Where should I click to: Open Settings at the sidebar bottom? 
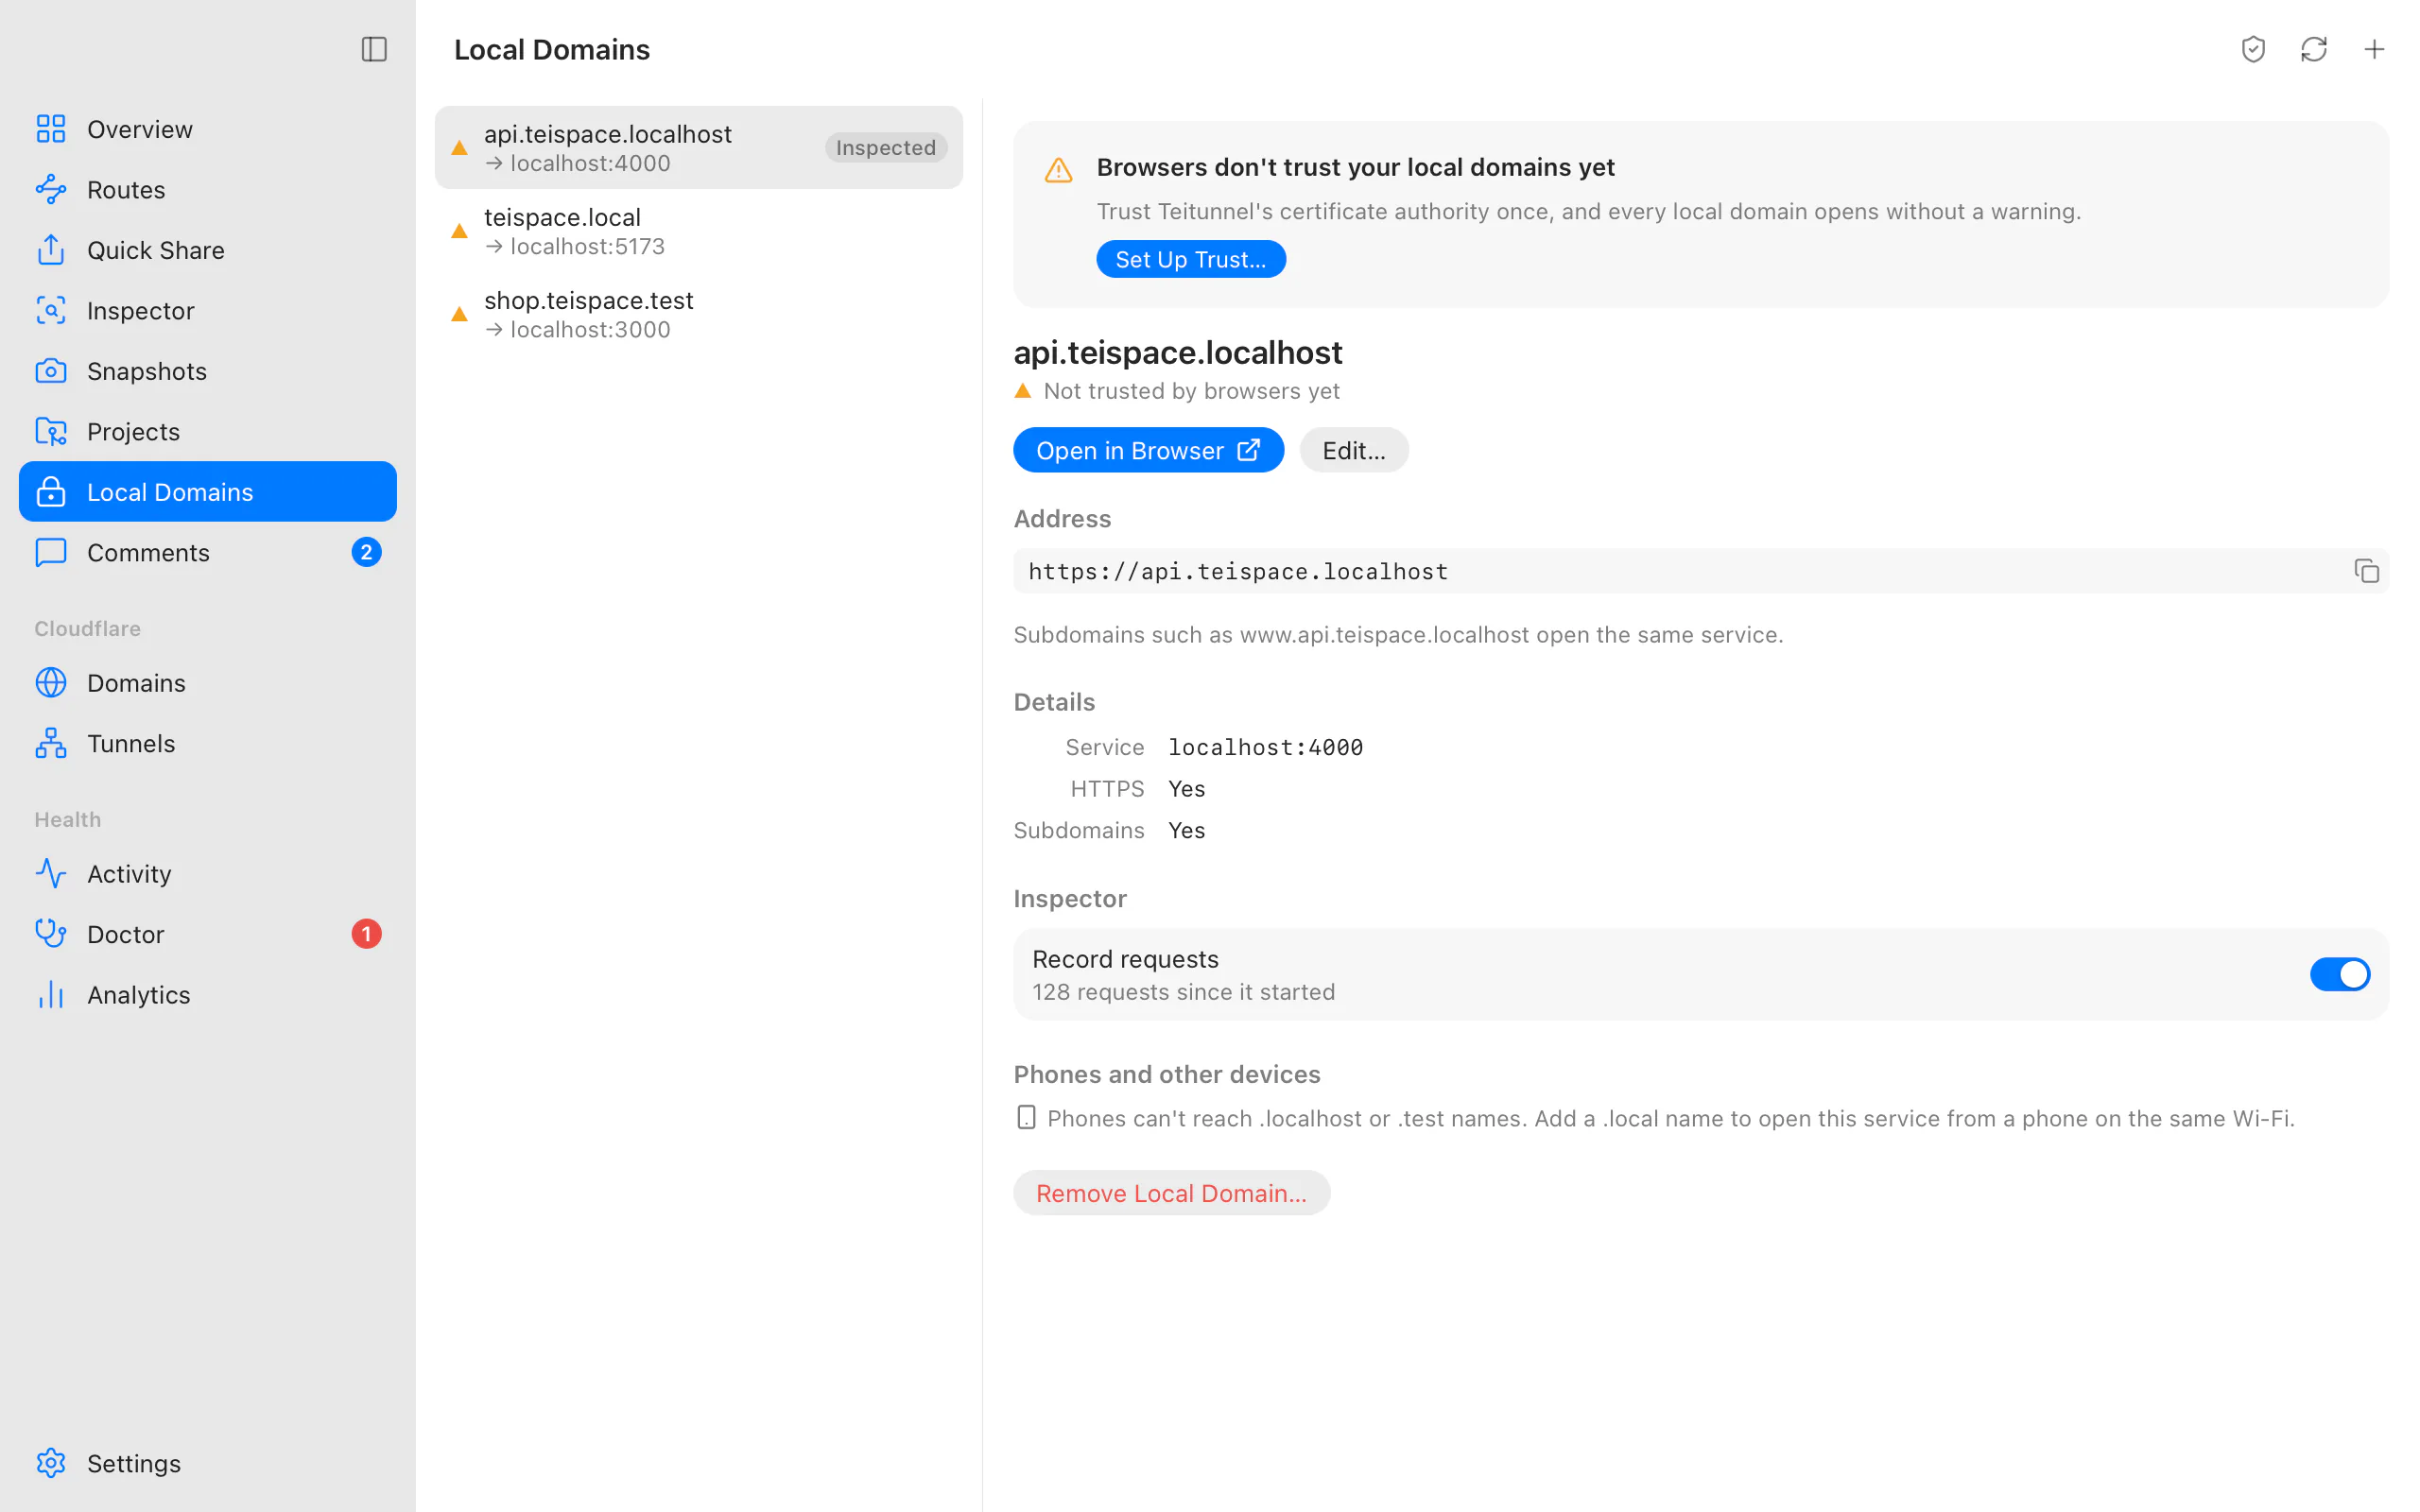[x=208, y=1463]
